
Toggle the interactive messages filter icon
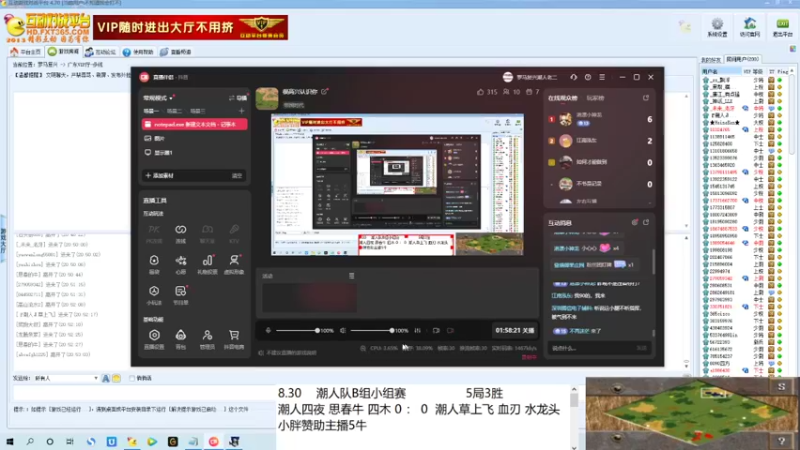(635, 222)
